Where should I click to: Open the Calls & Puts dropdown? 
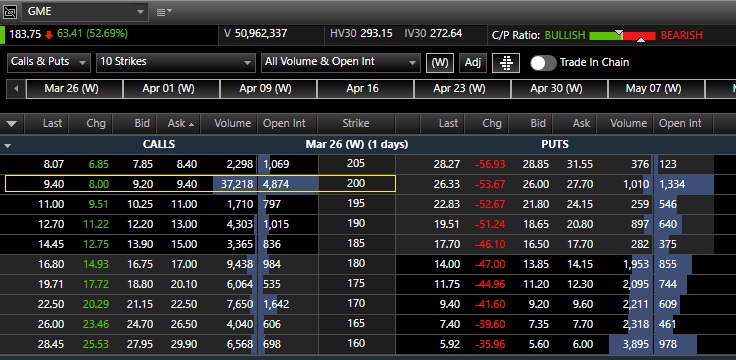(x=49, y=62)
